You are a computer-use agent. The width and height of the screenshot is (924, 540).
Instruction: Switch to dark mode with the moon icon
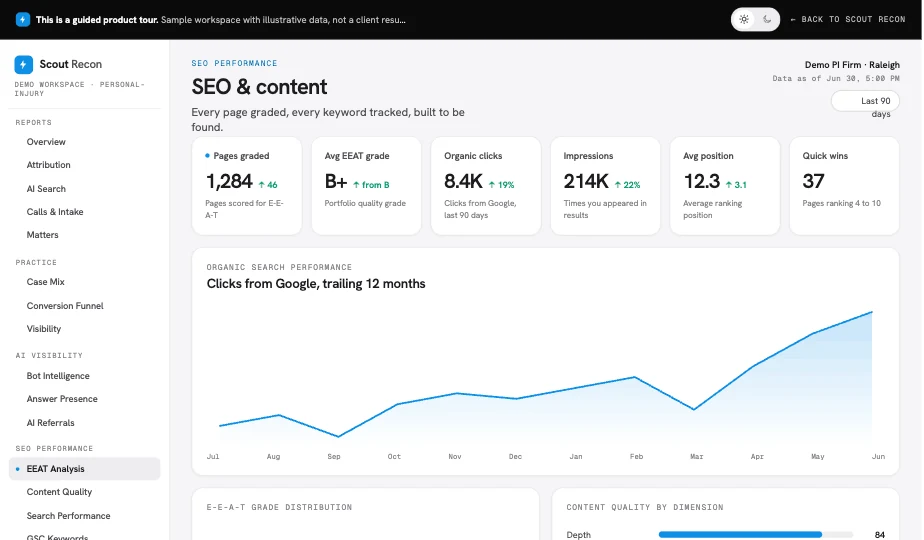[x=767, y=19]
